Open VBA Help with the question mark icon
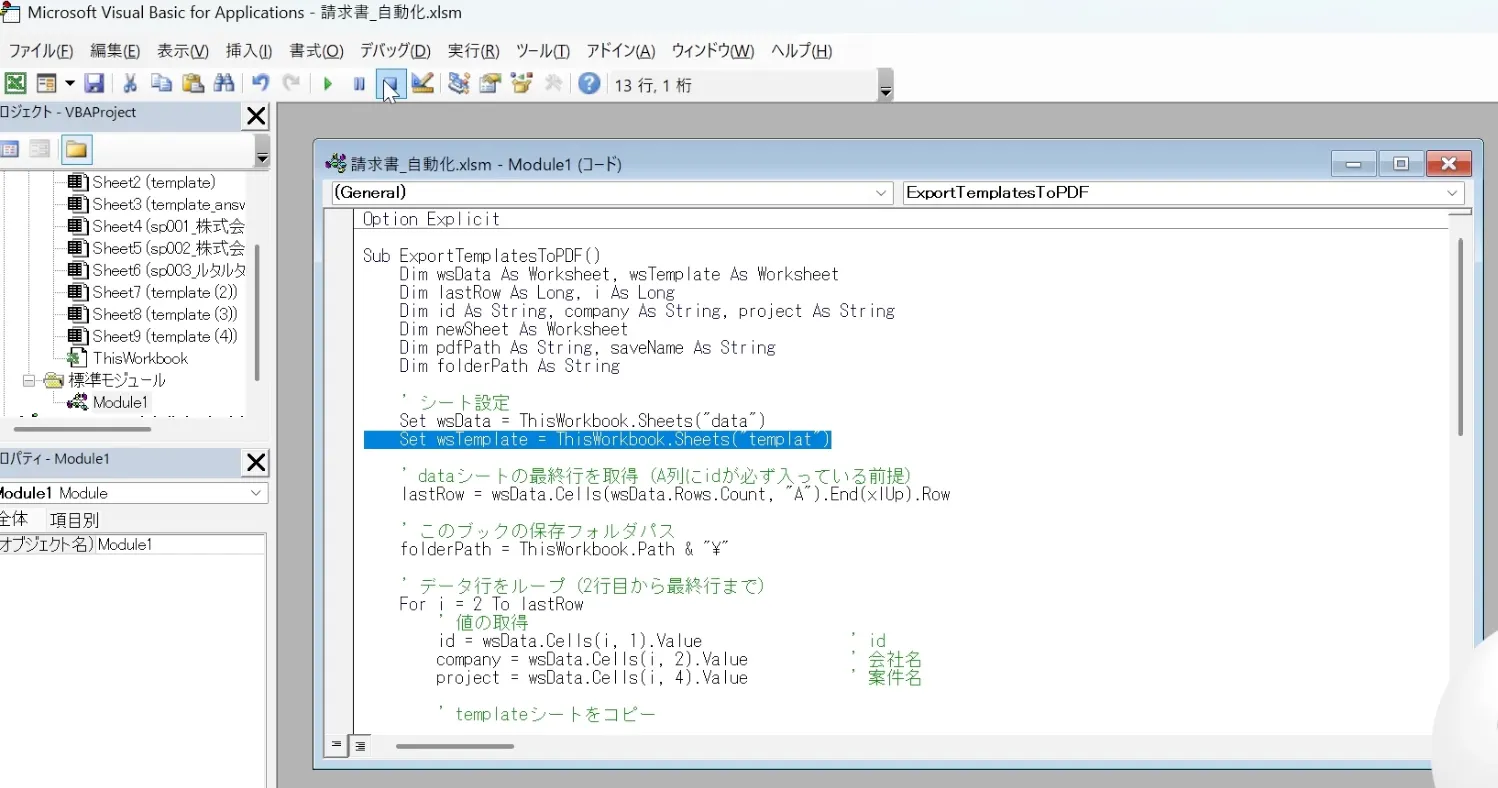This screenshot has width=1498, height=788. 589,84
